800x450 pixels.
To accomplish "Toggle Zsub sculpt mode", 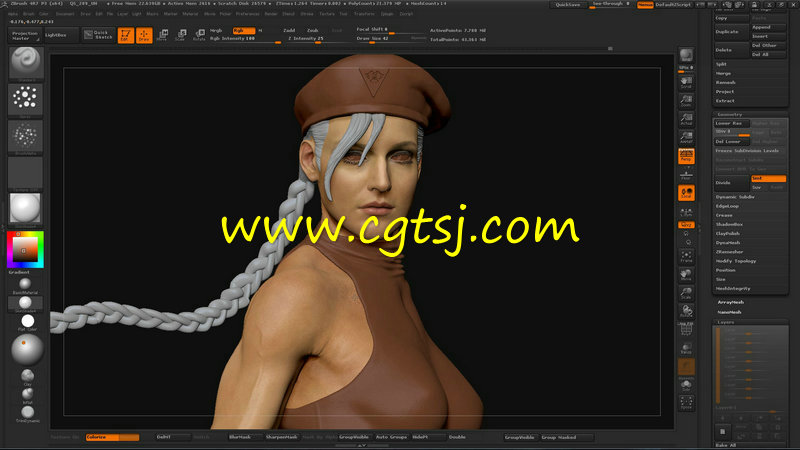I will click(313, 31).
